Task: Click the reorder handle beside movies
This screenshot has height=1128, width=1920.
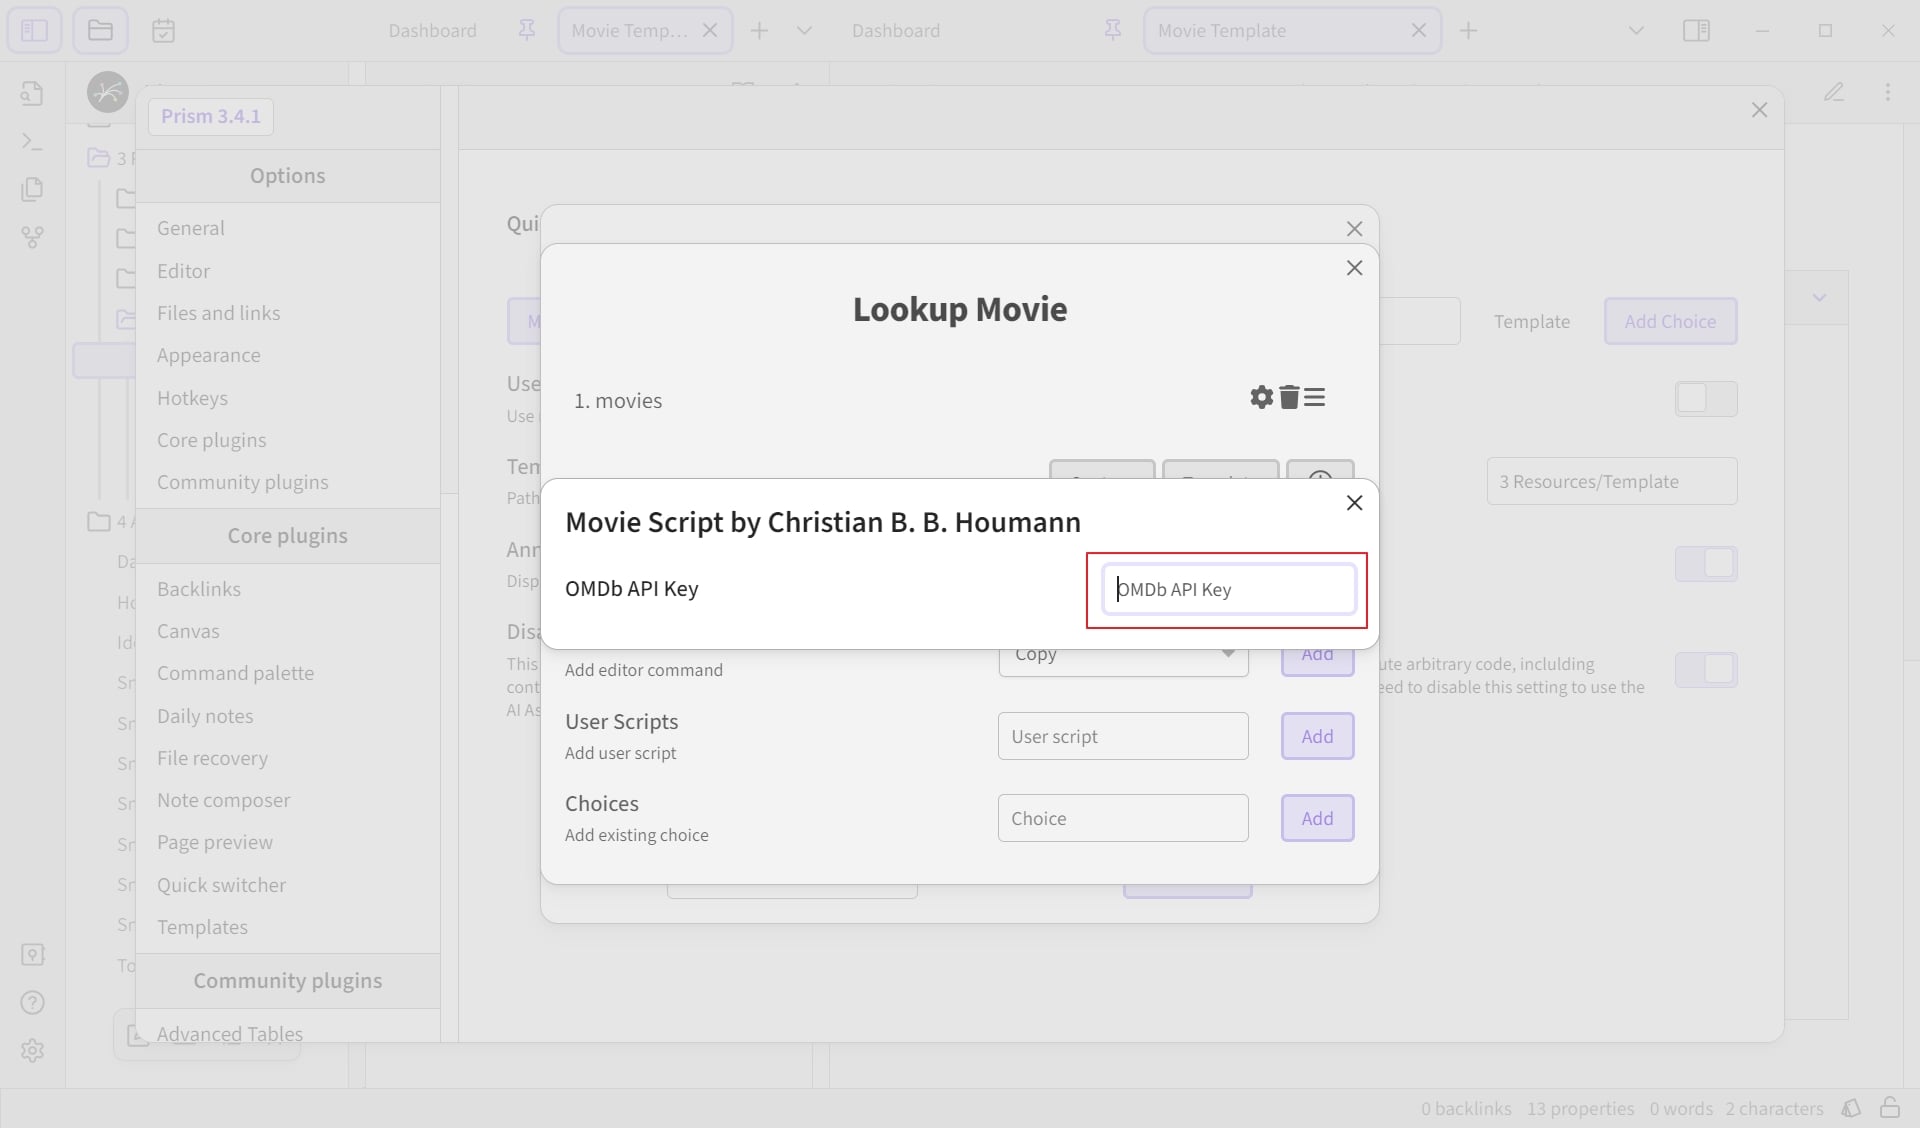Action: click(x=1315, y=397)
